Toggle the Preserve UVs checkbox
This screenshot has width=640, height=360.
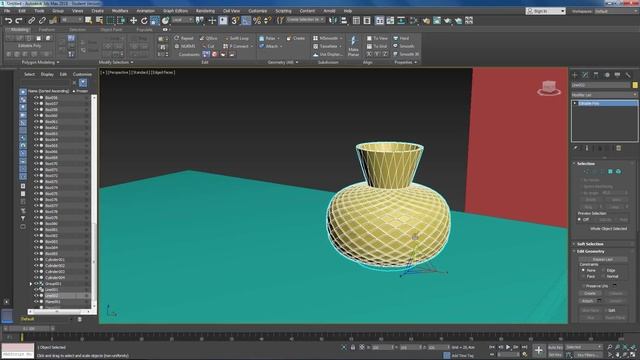[583, 286]
